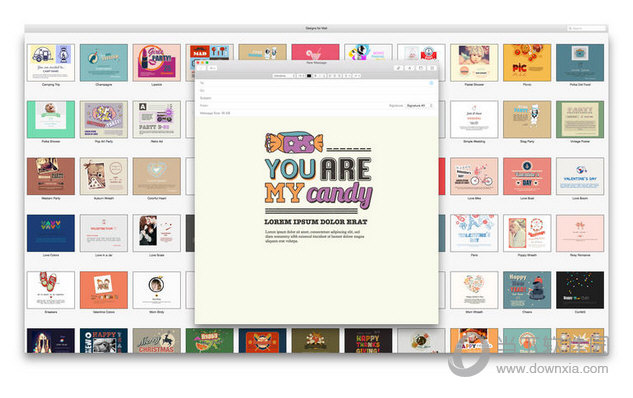Click into the Subject field
This screenshot has height=398, width=633.
pos(316,98)
